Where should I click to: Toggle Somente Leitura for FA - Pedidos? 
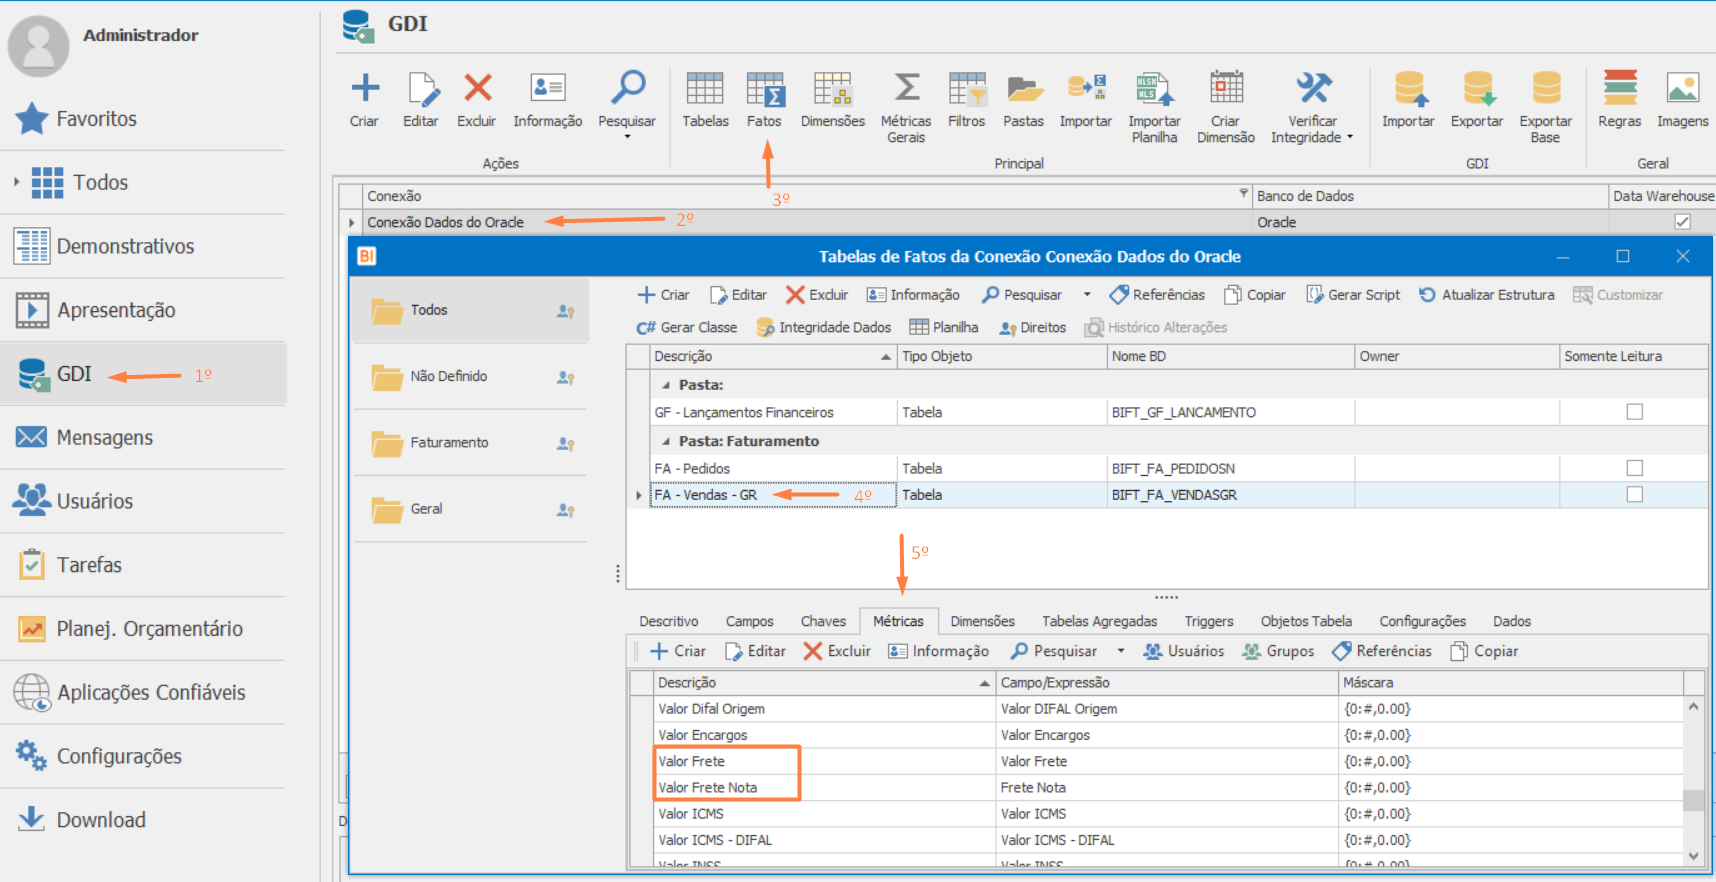tap(1634, 468)
